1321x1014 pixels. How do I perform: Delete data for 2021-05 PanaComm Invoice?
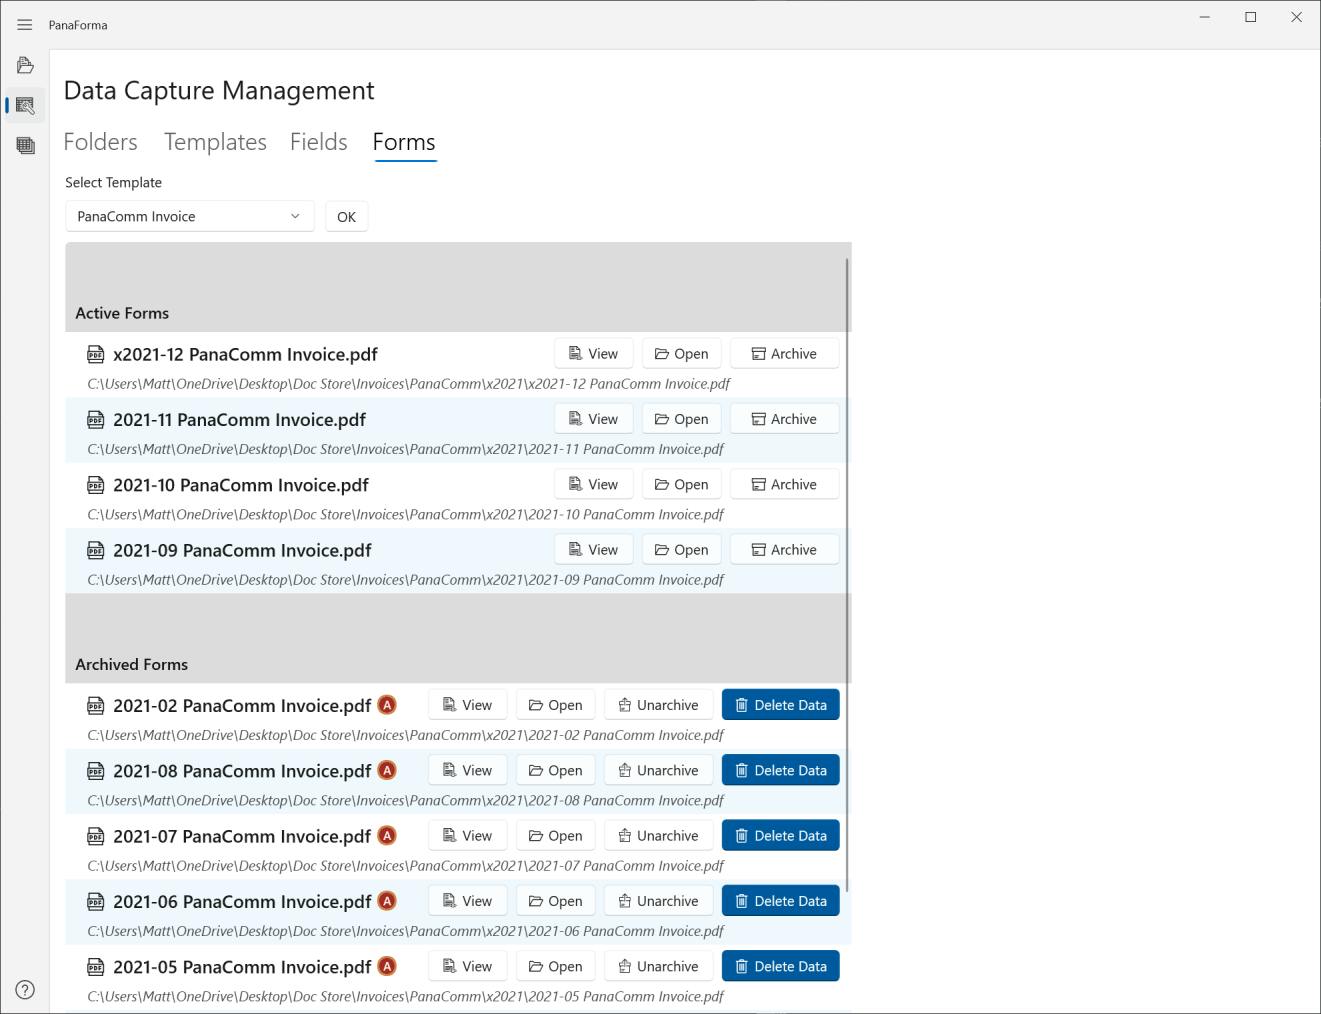pyautogui.click(x=780, y=967)
